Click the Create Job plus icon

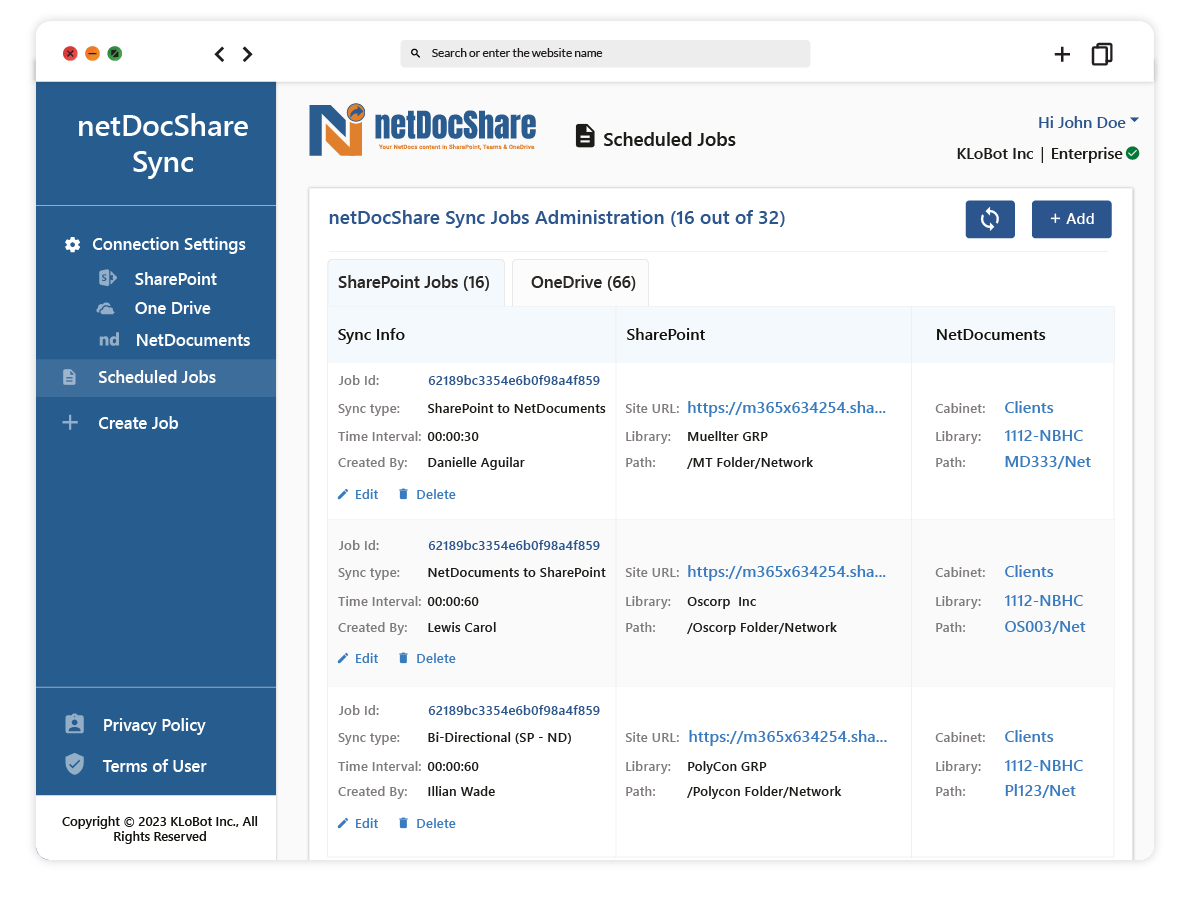point(70,423)
